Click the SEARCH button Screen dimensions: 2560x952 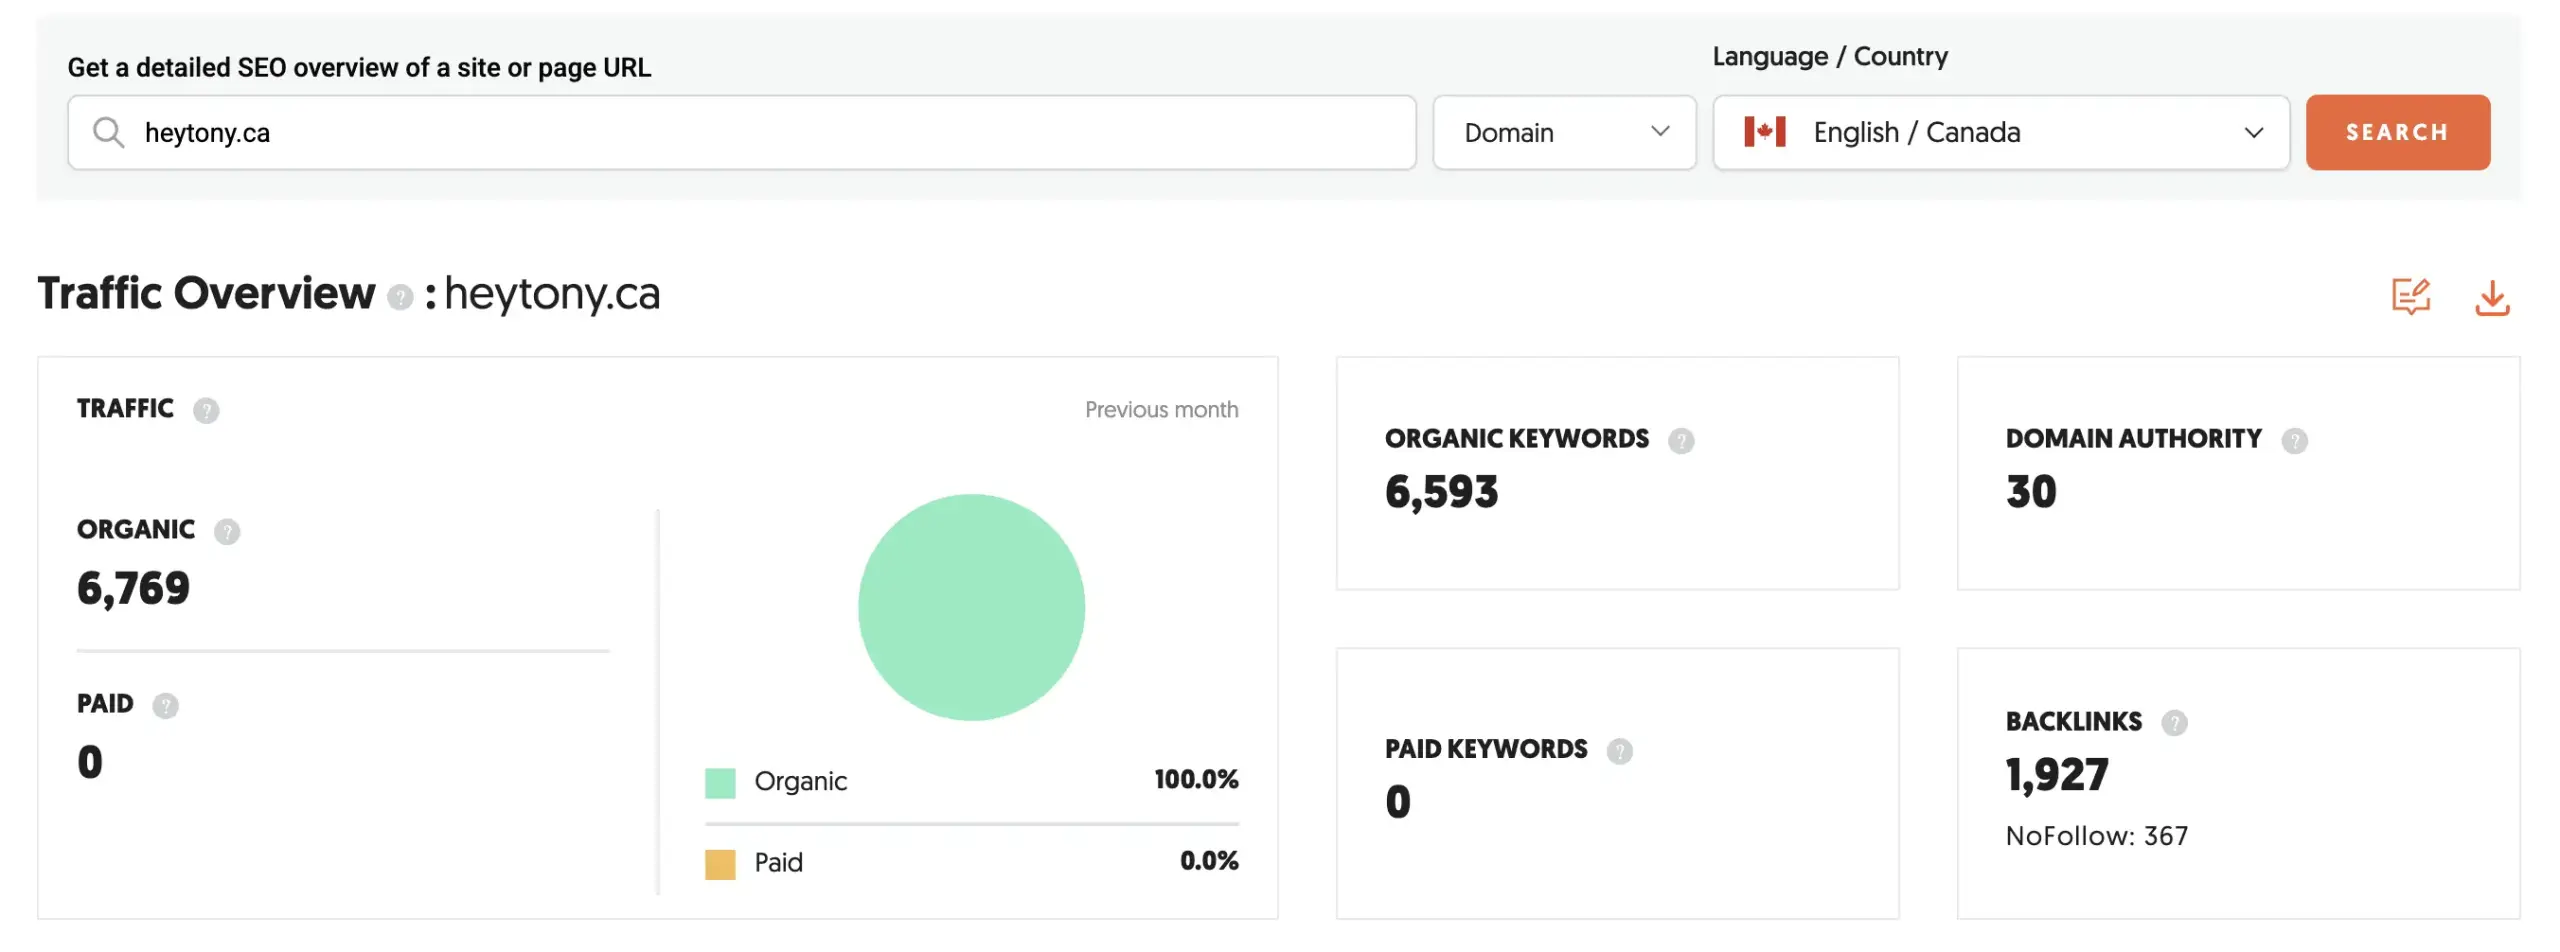pos(2397,132)
